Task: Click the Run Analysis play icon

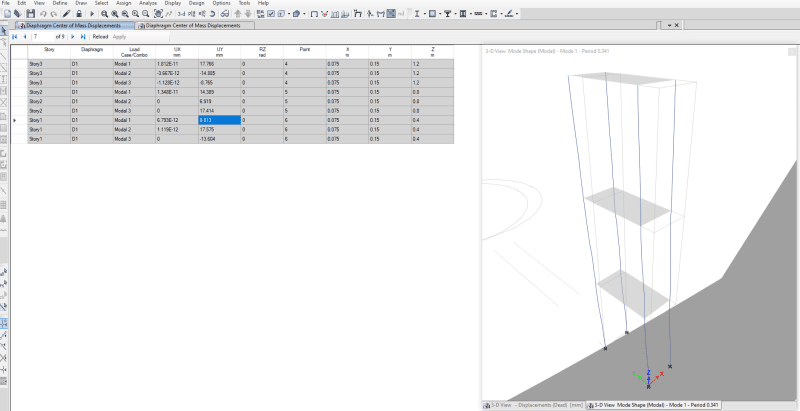Action: click(92, 14)
